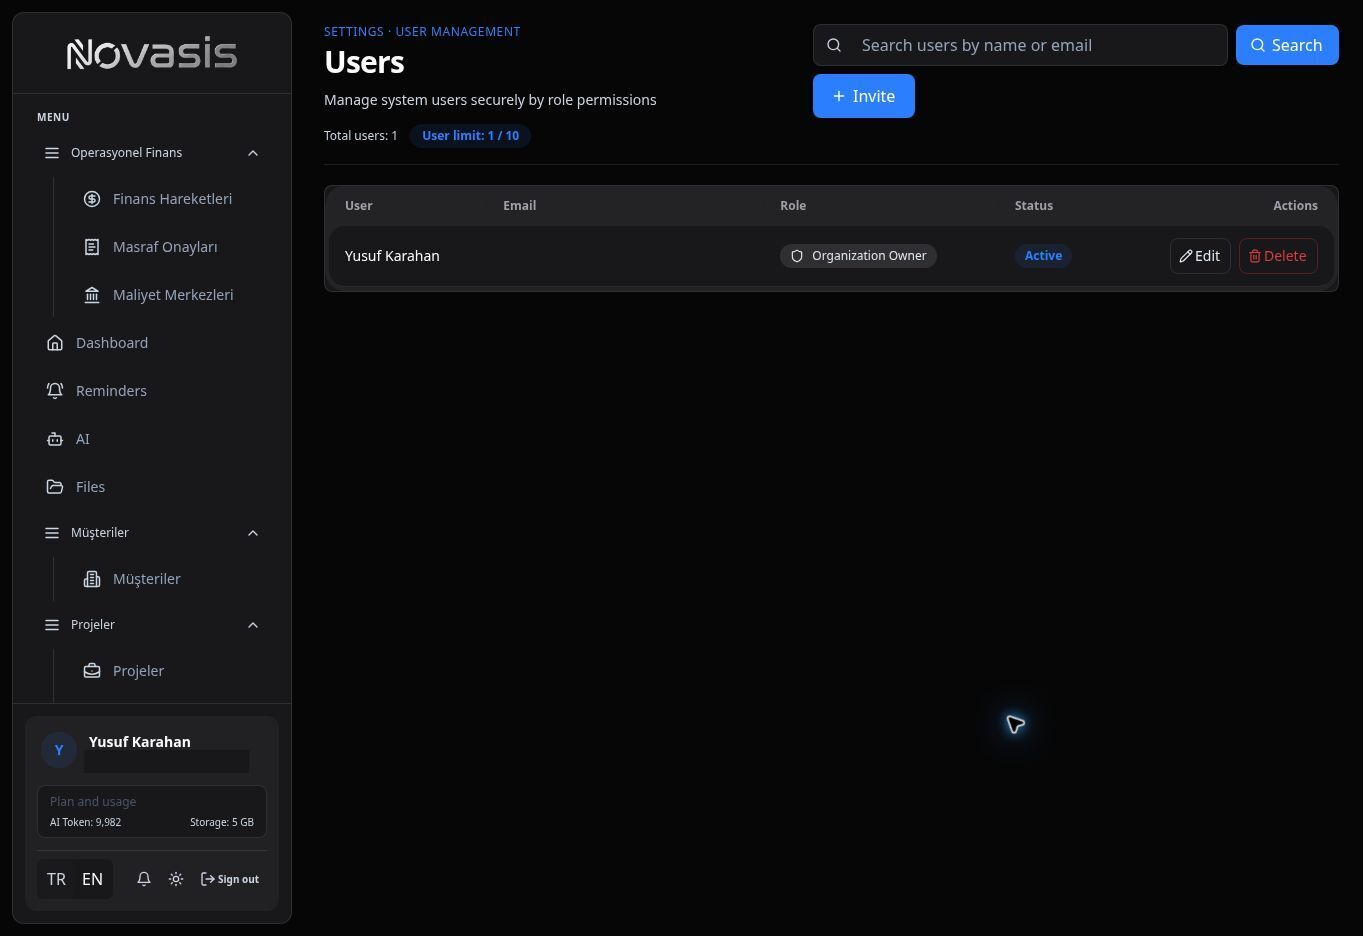Delete user Yusuf Karahan
Image resolution: width=1363 pixels, height=936 pixels.
point(1278,256)
